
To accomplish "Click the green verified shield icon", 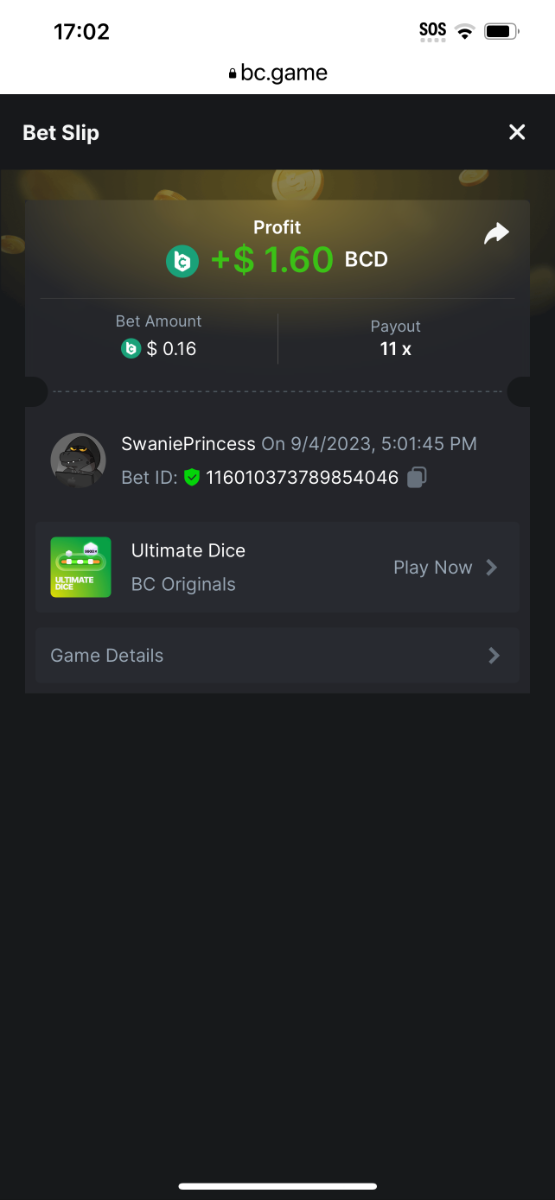I will tap(192, 478).
